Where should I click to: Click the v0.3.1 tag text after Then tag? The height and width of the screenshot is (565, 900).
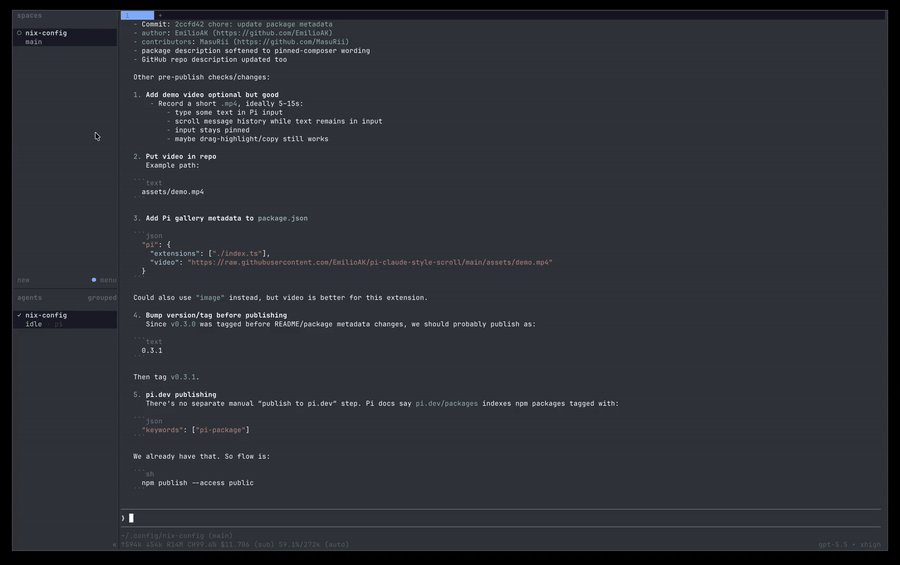click(183, 377)
